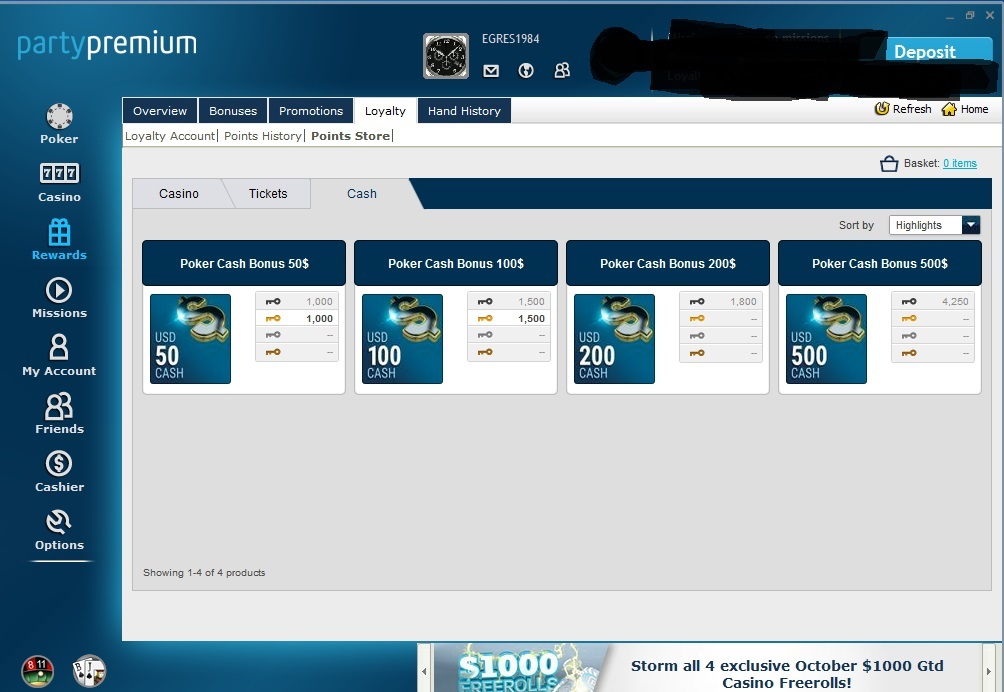Open the Options wrench icon
This screenshot has width=1004, height=692.
[x=59, y=522]
